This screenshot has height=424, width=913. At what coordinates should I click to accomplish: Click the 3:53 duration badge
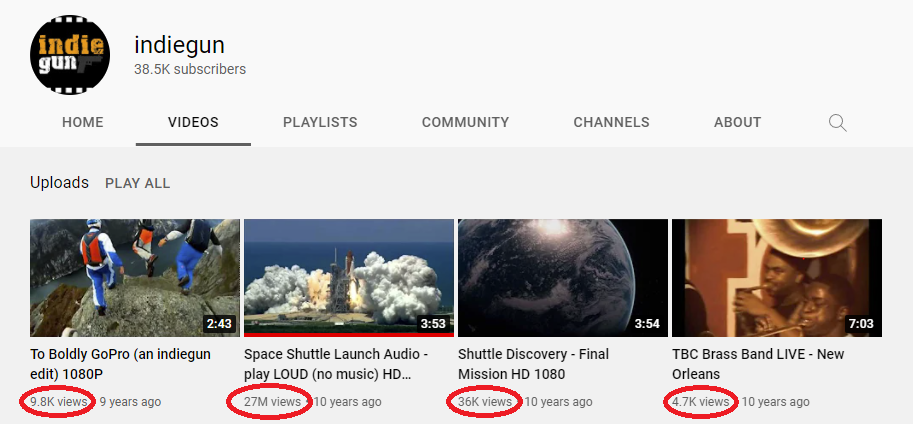(x=433, y=324)
